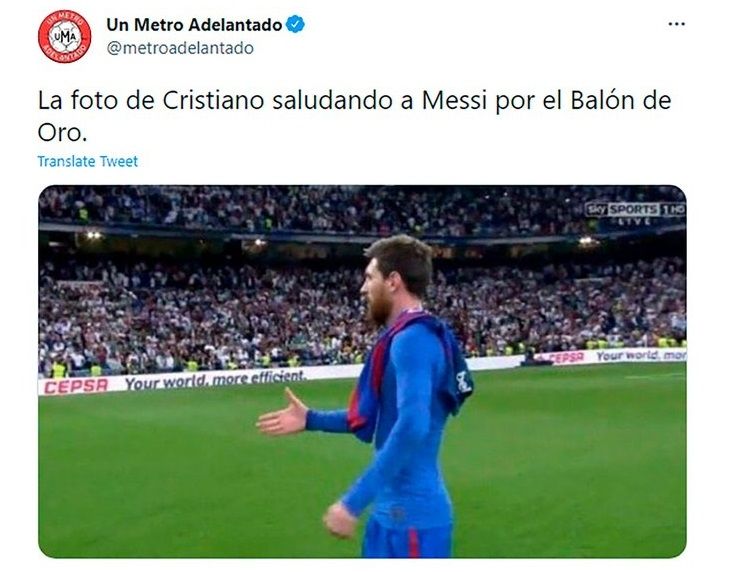Open the tweet's three-dot more options menu
742x572 pixels.
(676, 24)
